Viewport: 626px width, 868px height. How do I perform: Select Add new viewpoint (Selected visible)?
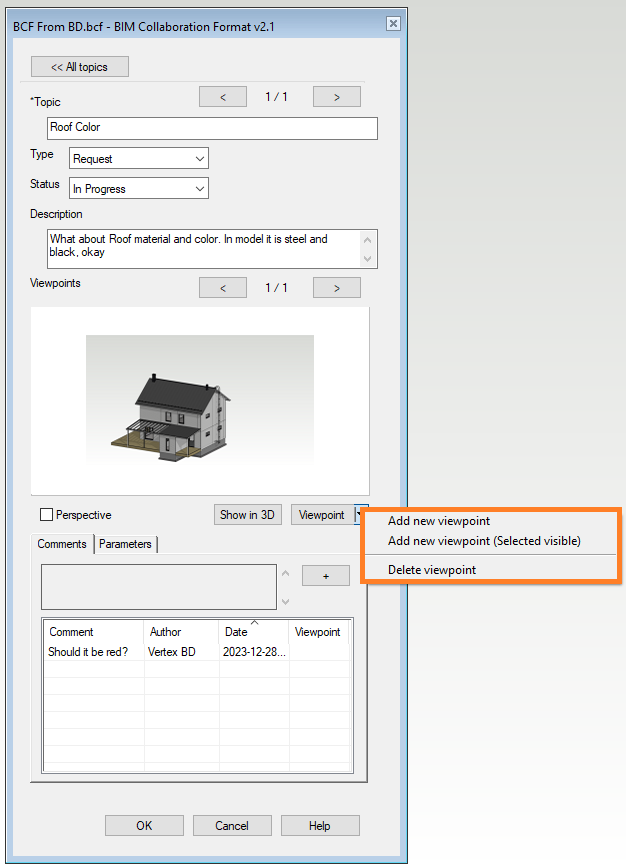[484, 541]
